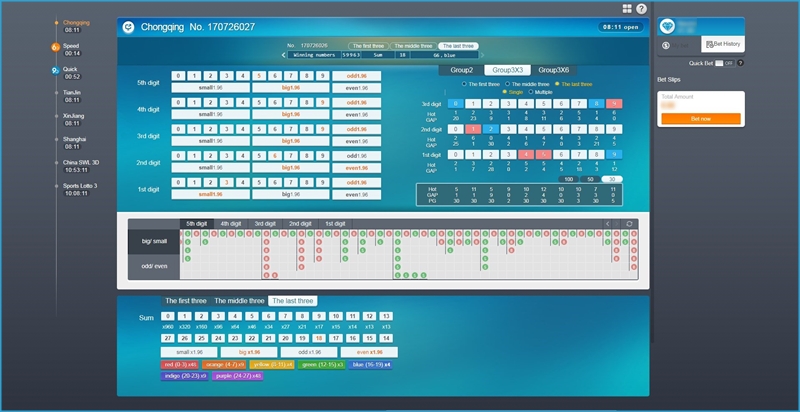800x412 pixels.
Task: Select the Multiple radio option
Action: coord(530,92)
